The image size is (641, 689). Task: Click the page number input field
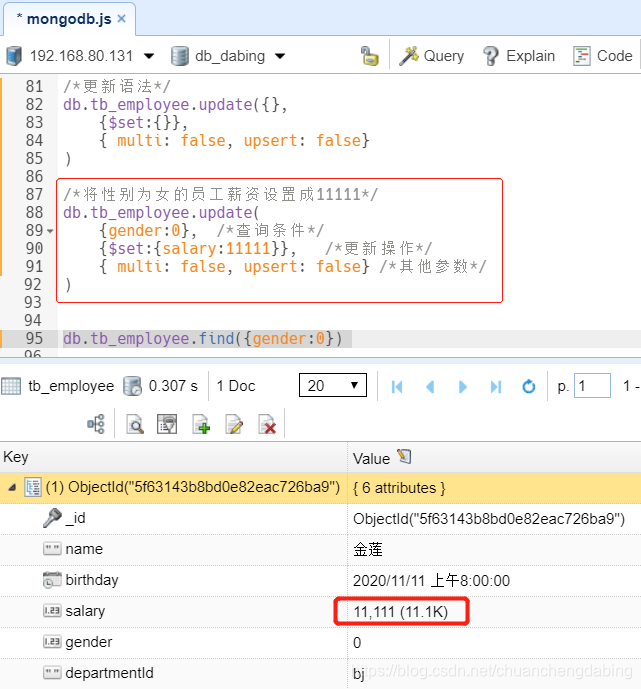tap(592, 385)
